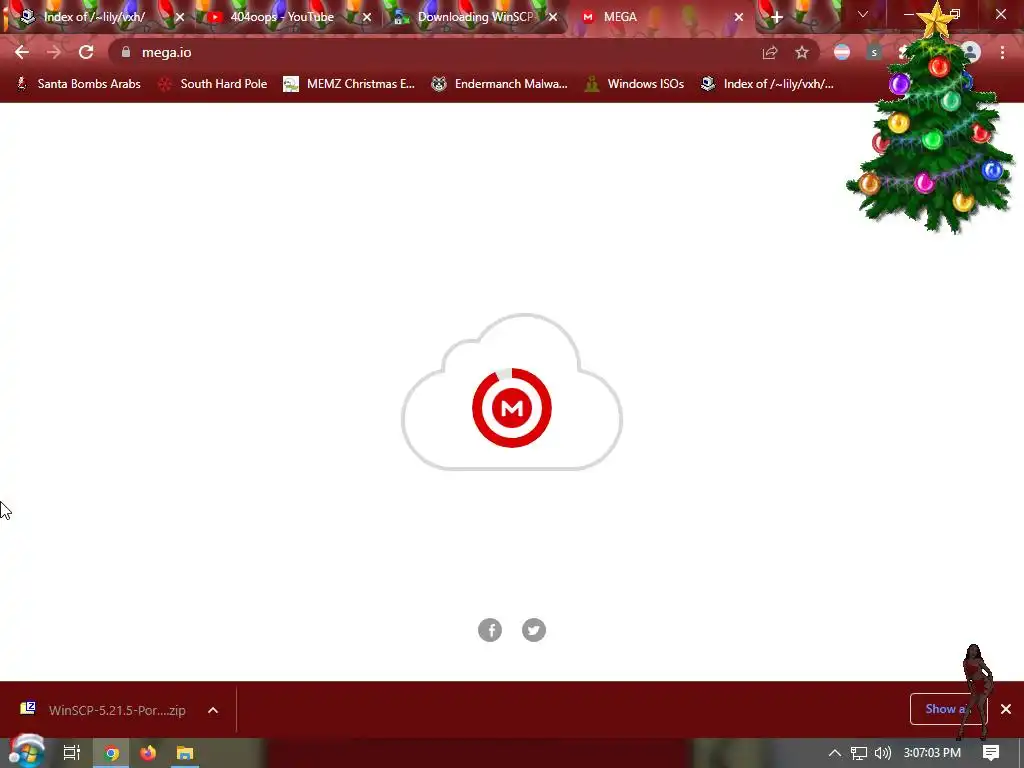Open File Explorer from the taskbar
The width and height of the screenshot is (1024, 768).
pyautogui.click(x=185, y=753)
